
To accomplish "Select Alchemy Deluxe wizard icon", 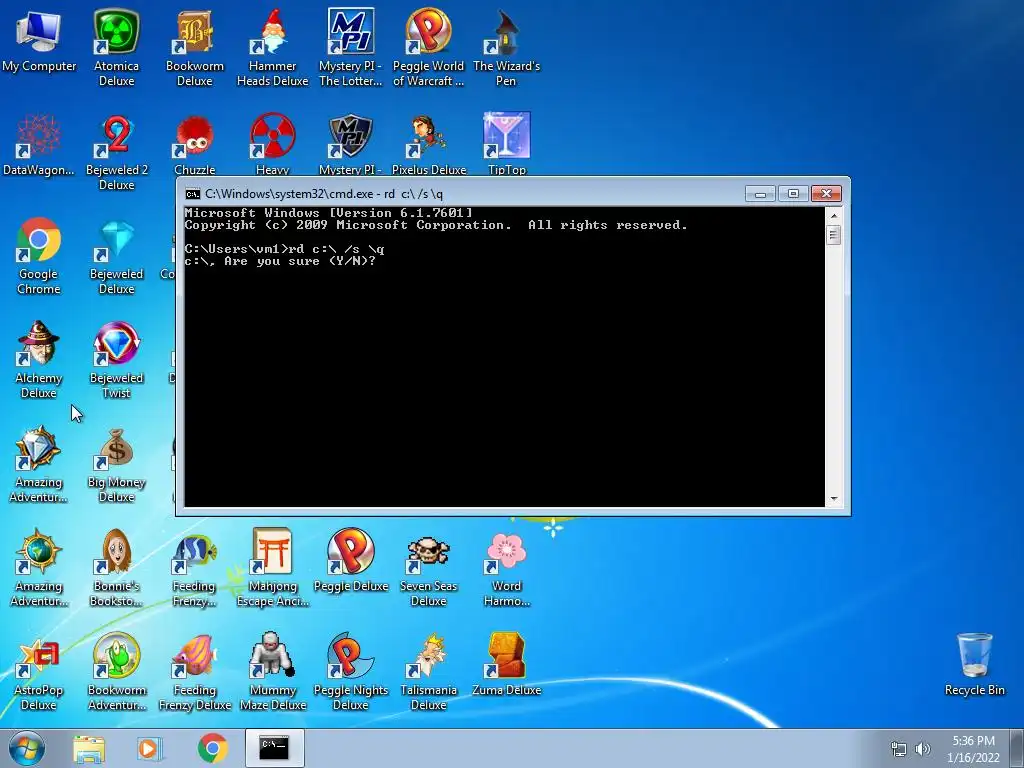I will pyautogui.click(x=39, y=360).
